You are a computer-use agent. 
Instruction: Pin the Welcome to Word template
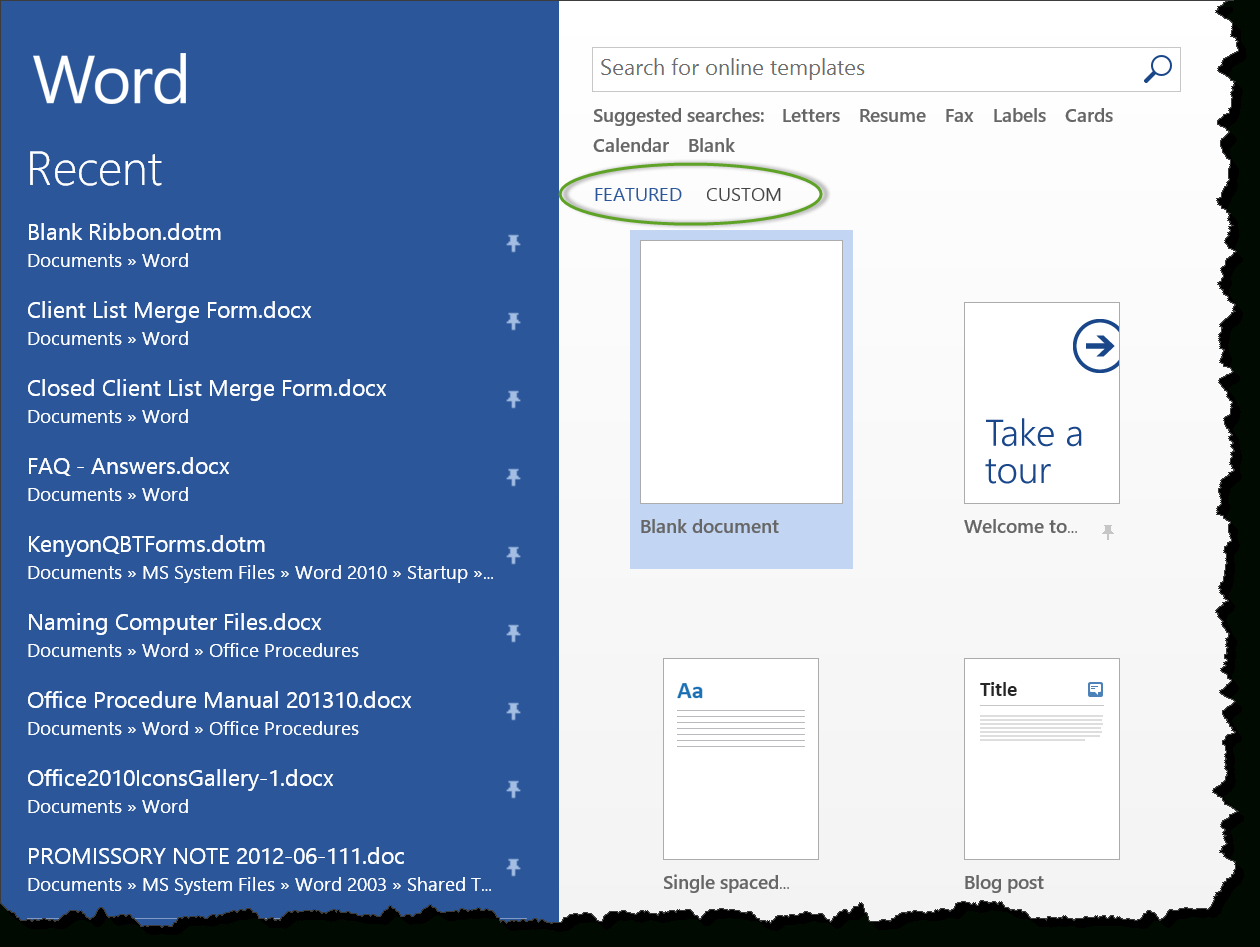1107,533
